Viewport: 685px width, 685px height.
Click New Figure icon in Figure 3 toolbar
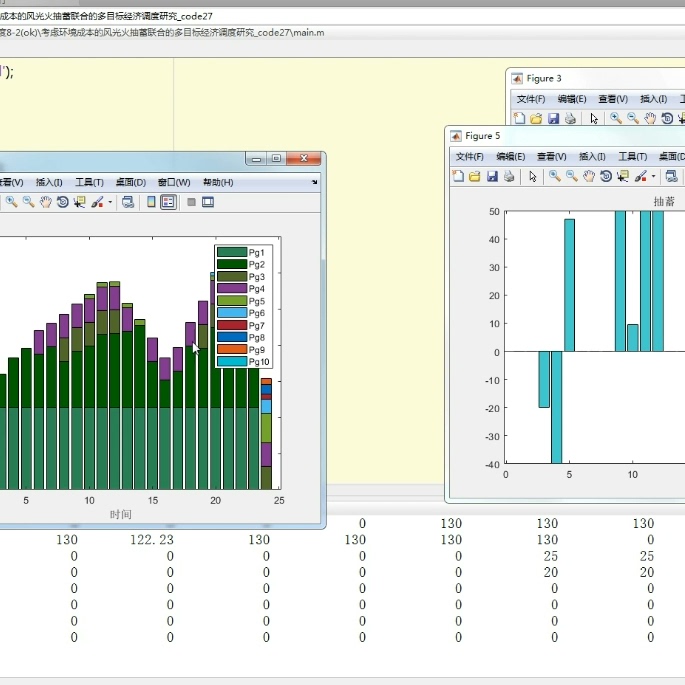pyautogui.click(x=519, y=118)
